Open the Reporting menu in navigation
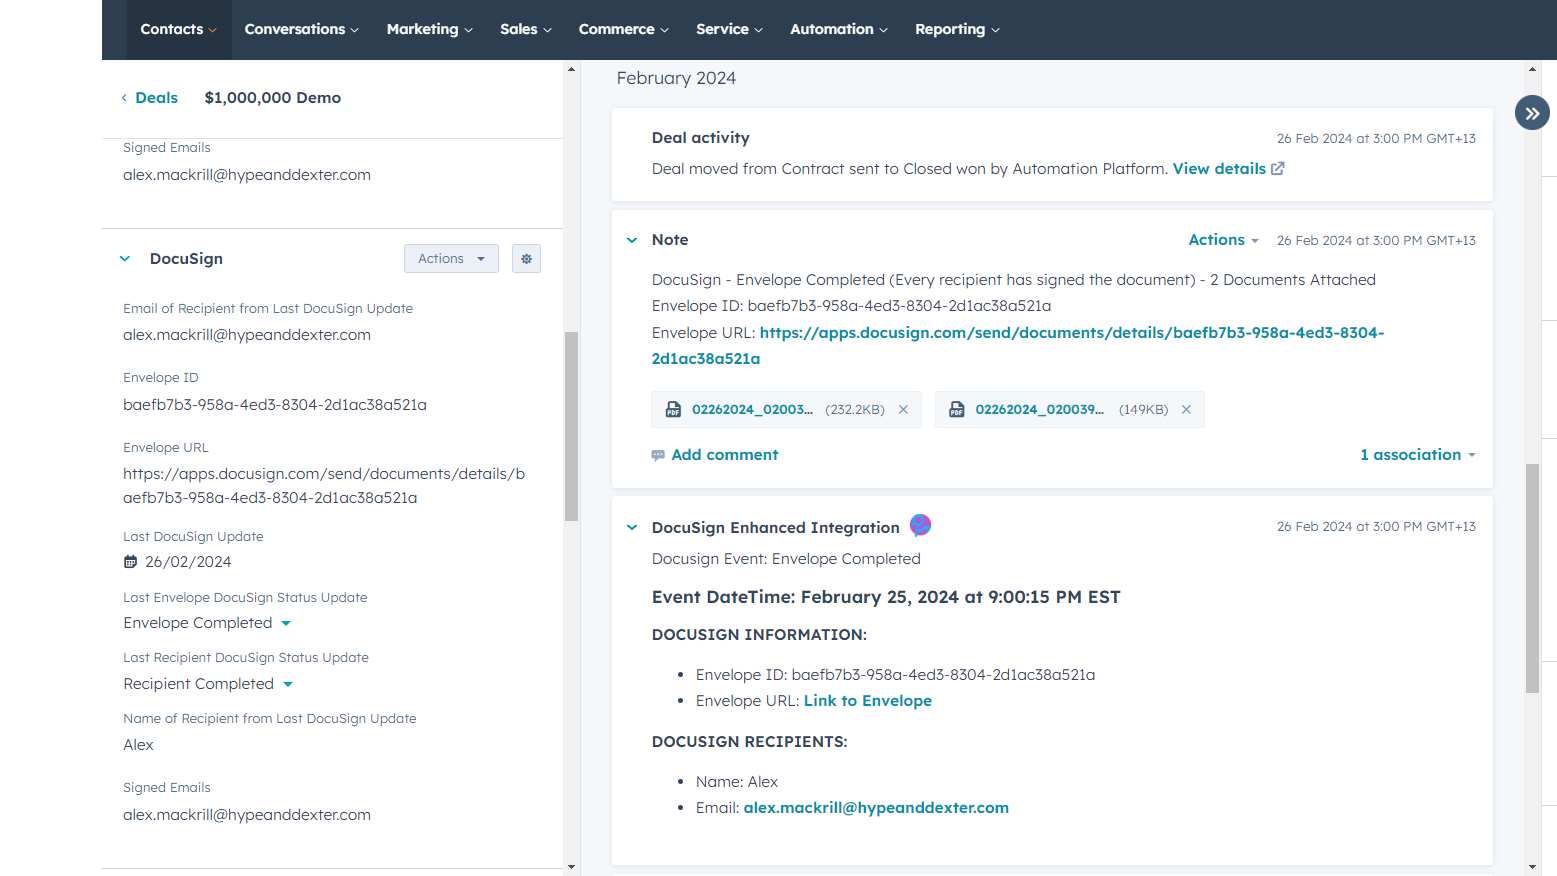Viewport: 1557px width, 876px height. (956, 29)
